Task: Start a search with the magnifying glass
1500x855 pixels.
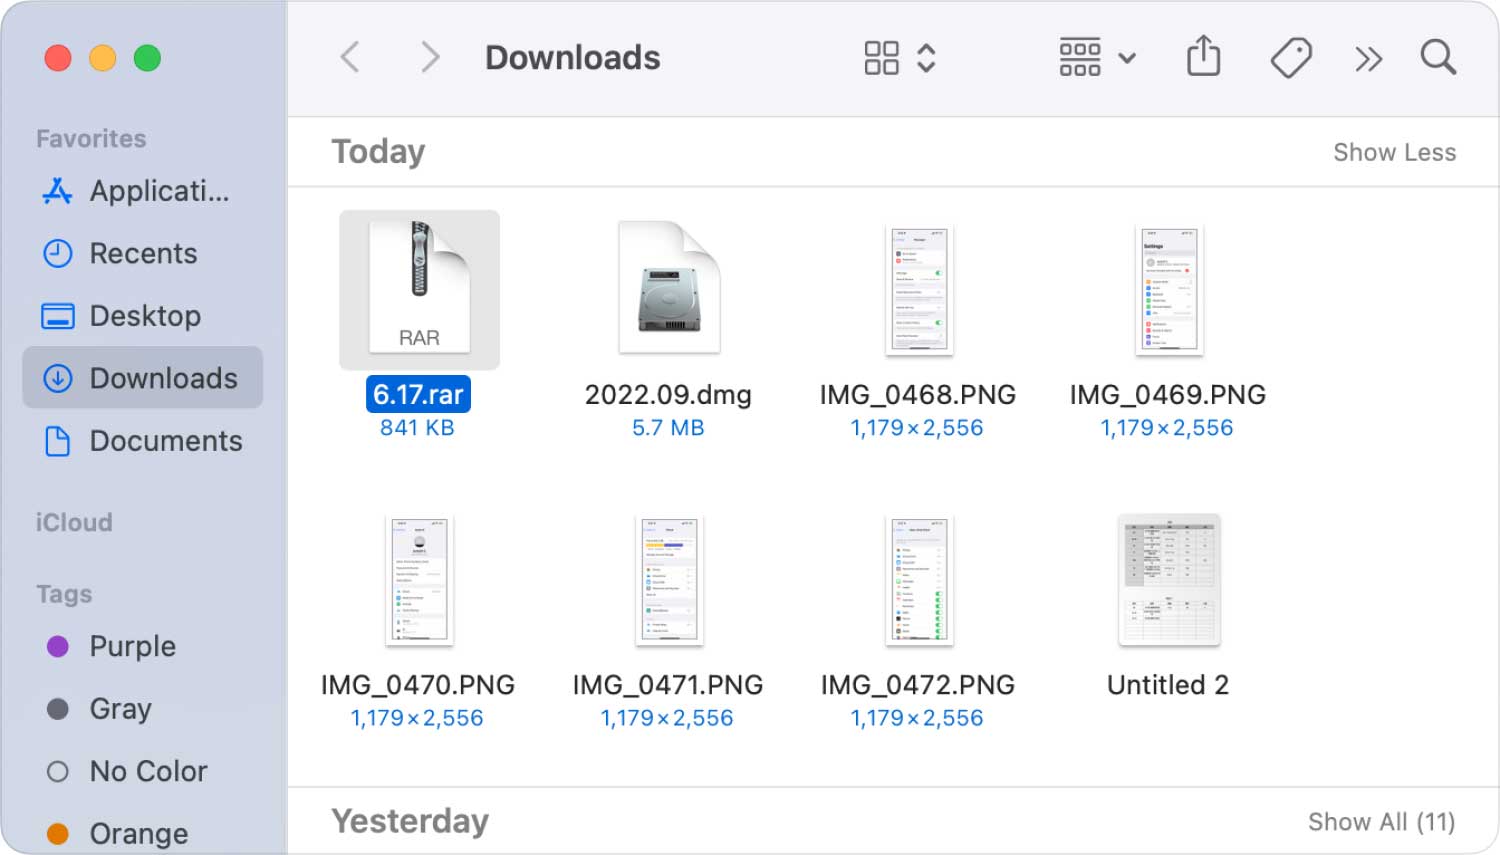Action: [x=1438, y=57]
